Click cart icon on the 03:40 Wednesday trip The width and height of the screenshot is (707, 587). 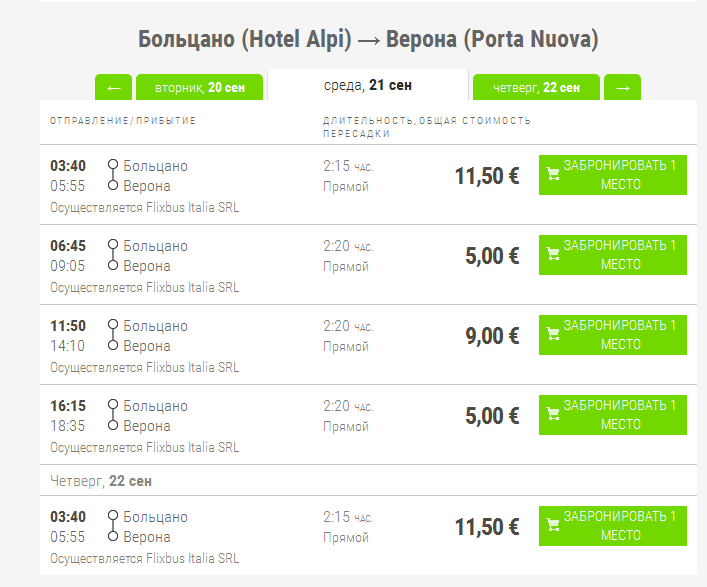point(553,175)
